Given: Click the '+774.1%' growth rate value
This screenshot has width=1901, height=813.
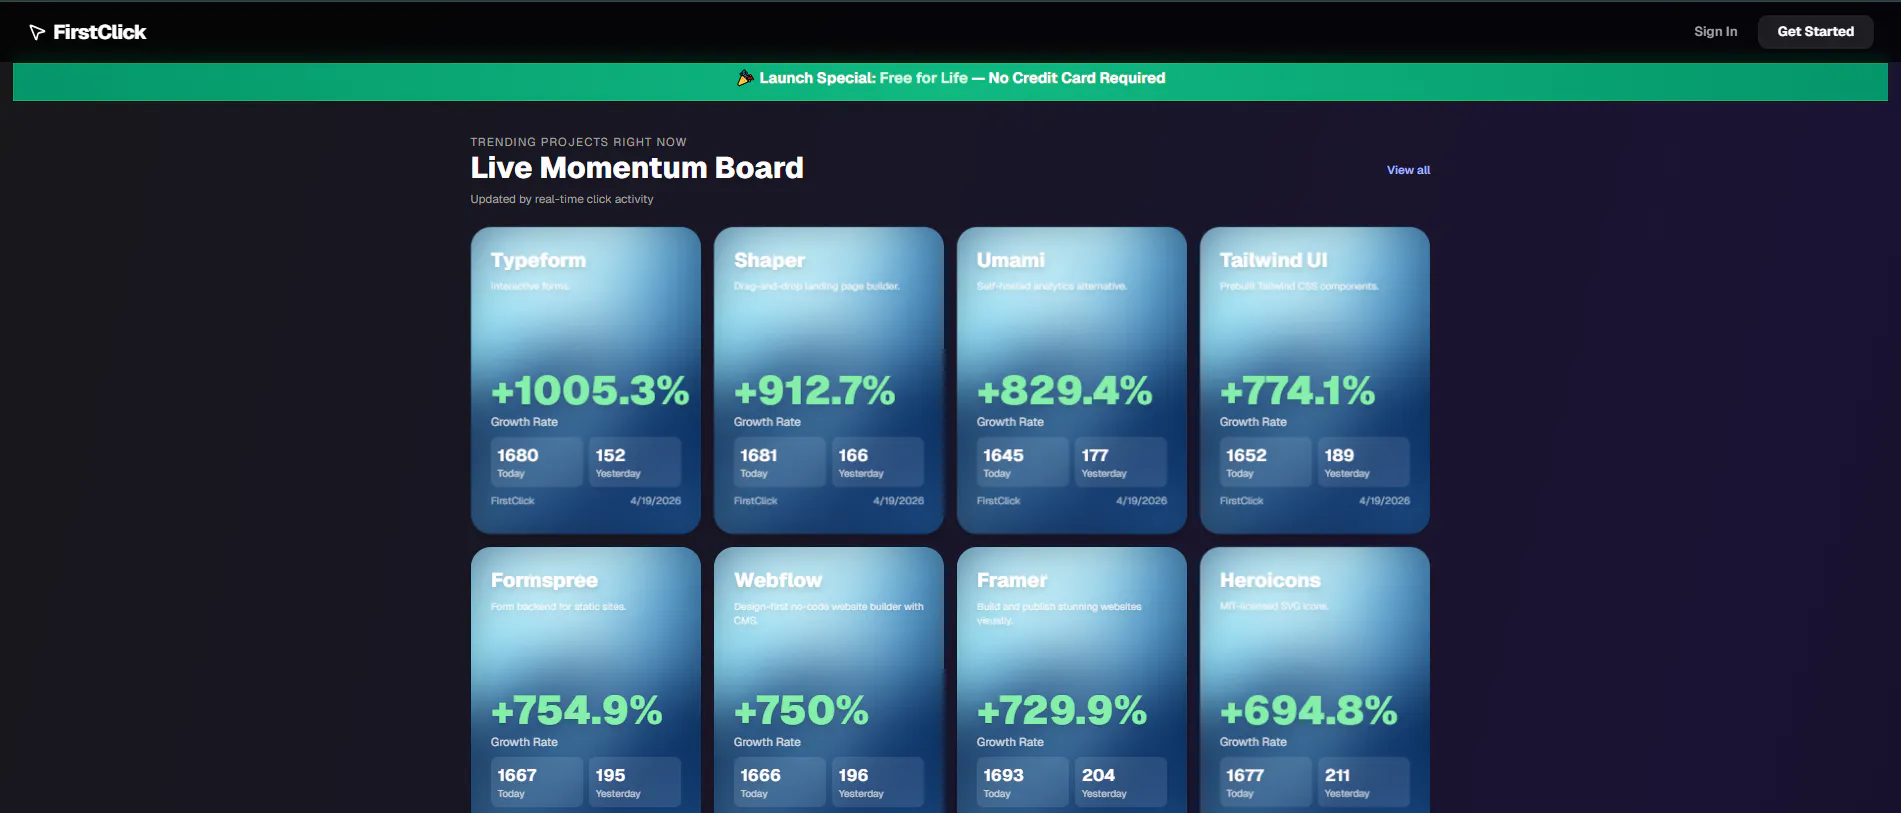Looking at the screenshot, I should (1297, 390).
